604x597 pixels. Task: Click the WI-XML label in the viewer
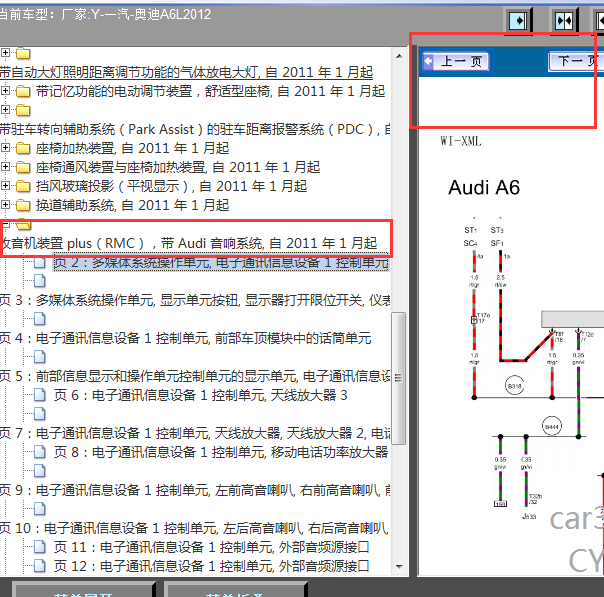pos(461,141)
